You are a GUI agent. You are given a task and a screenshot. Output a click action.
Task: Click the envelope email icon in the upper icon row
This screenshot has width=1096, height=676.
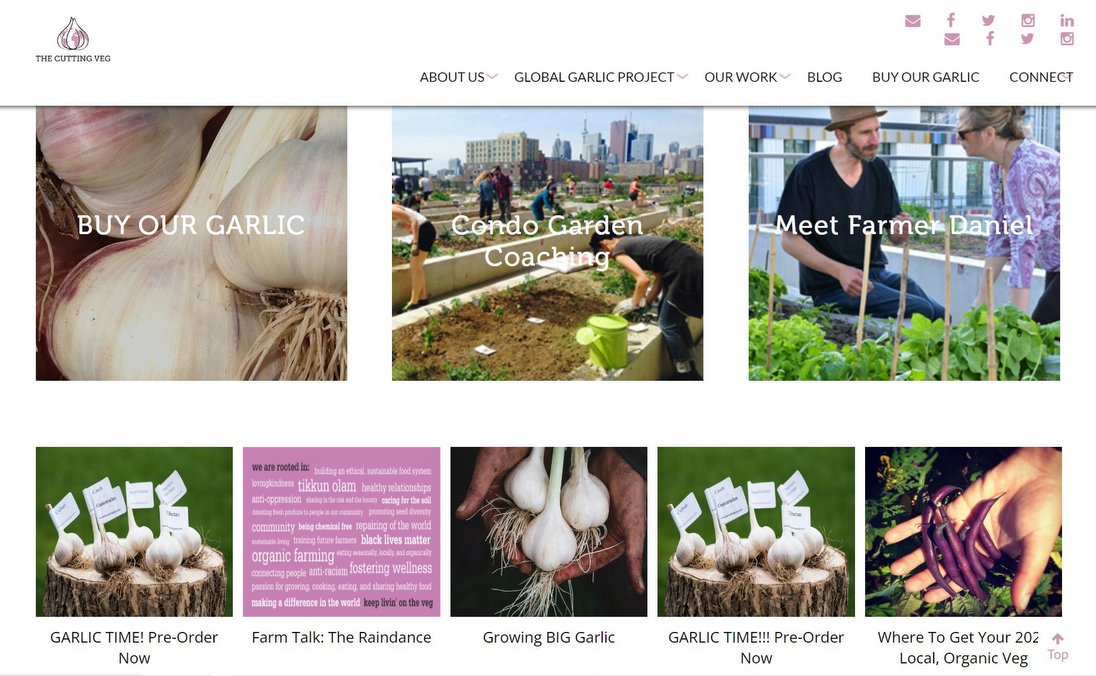coord(912,21)
